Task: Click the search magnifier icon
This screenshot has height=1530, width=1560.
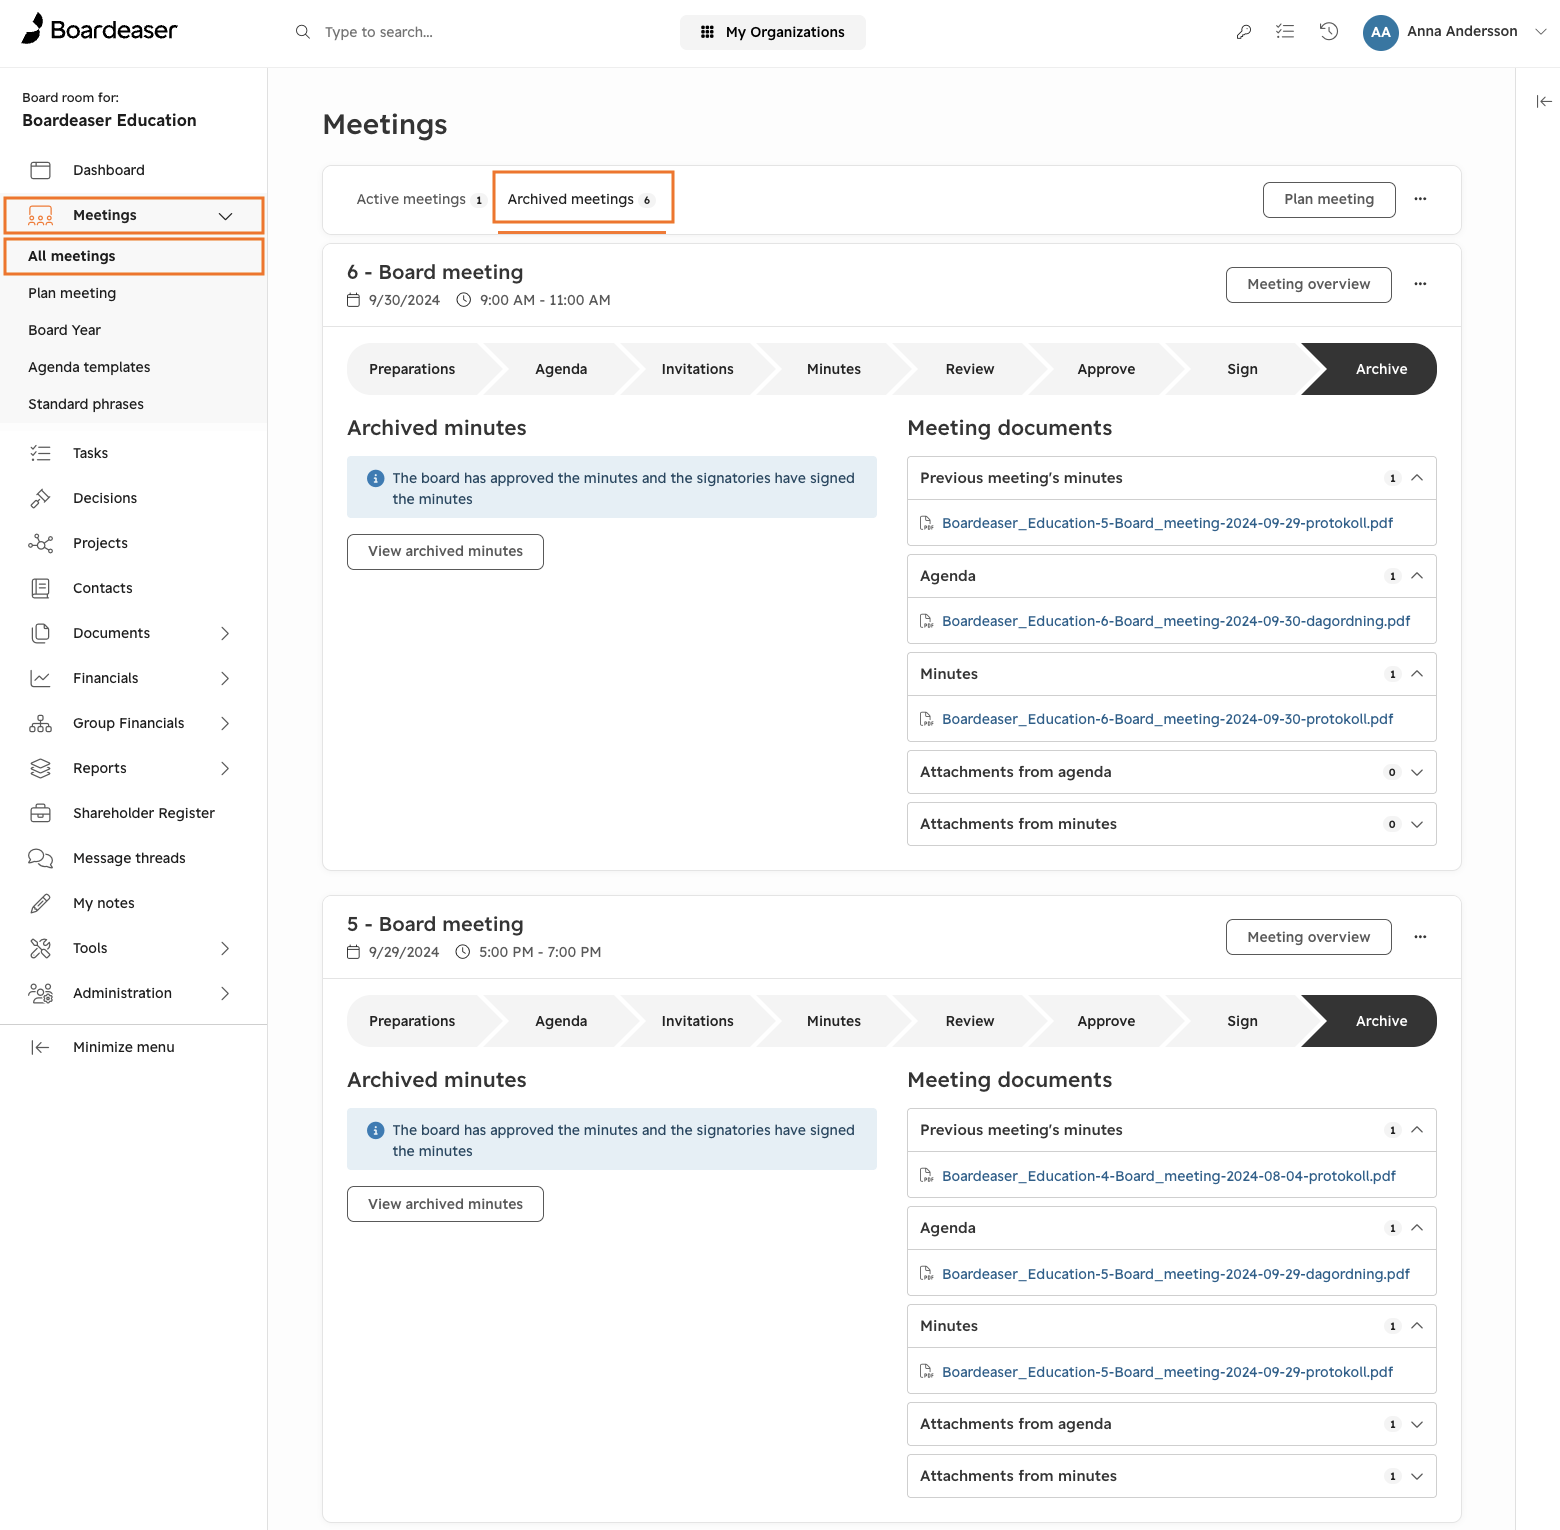Action: point(303,32)
